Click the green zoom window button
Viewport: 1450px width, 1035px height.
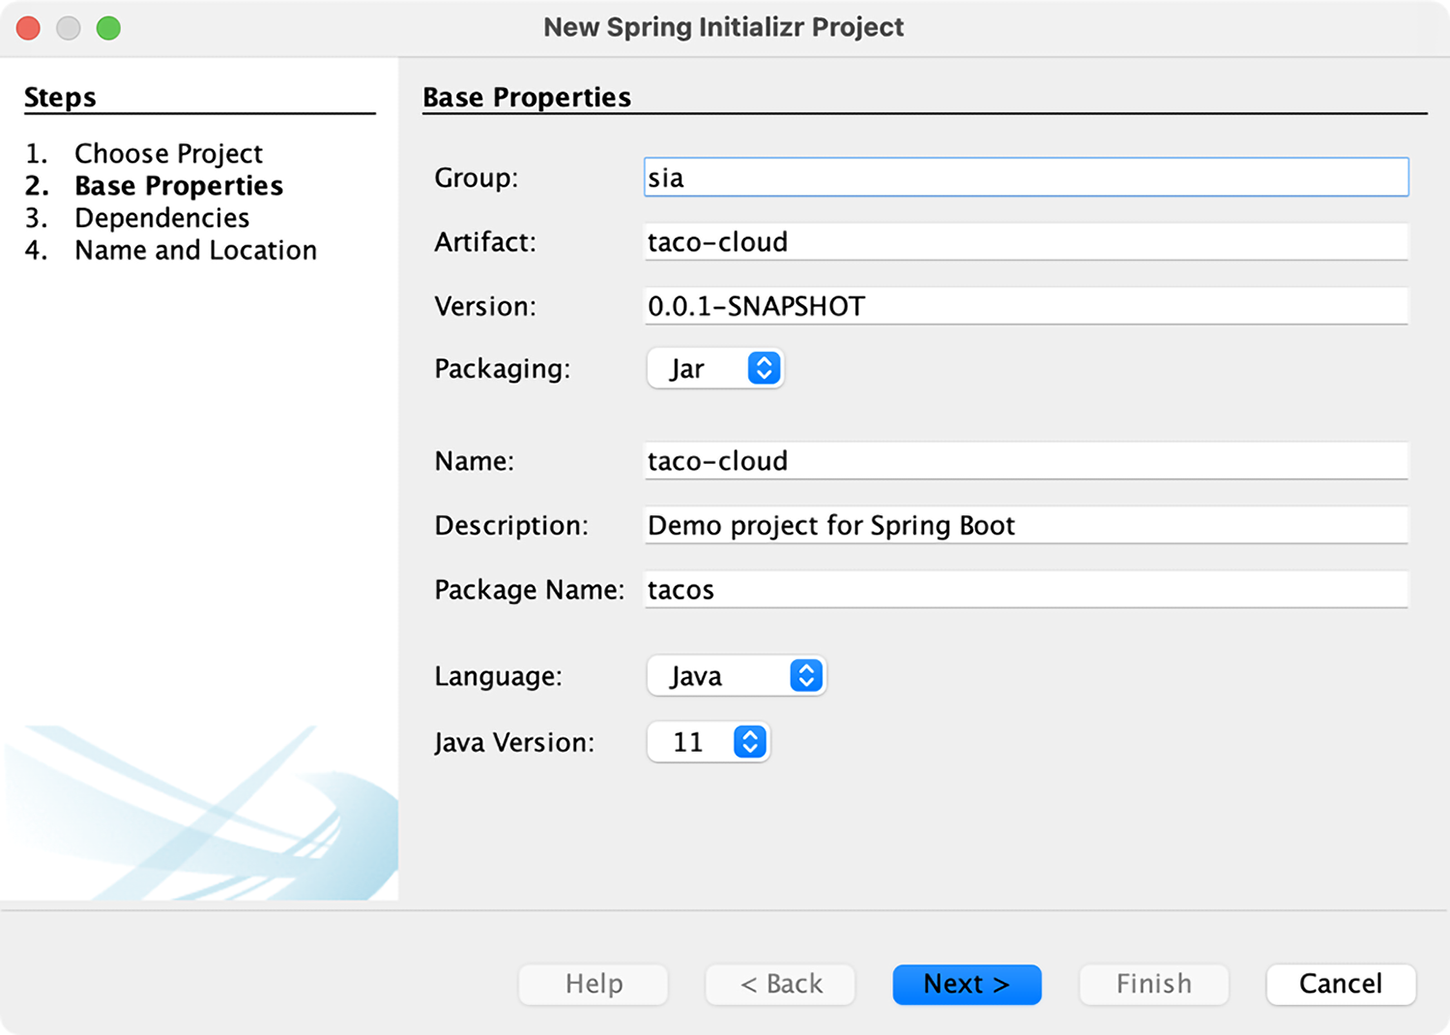(109, 28)
